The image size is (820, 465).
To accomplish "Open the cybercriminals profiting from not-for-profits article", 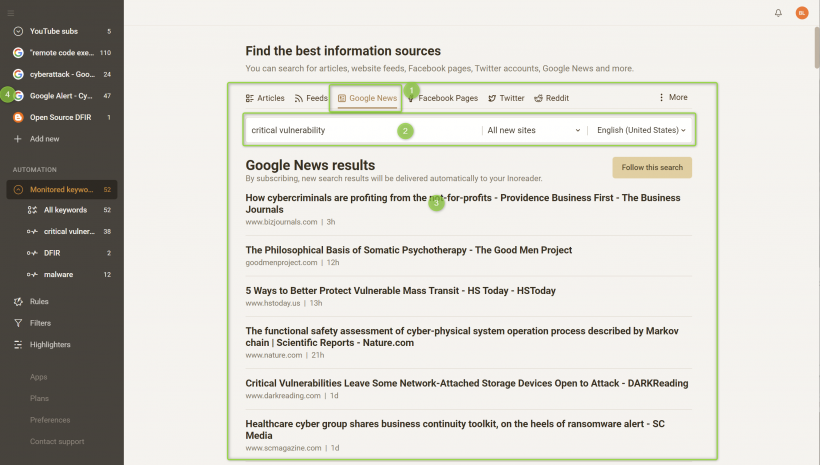I will 463,203.
